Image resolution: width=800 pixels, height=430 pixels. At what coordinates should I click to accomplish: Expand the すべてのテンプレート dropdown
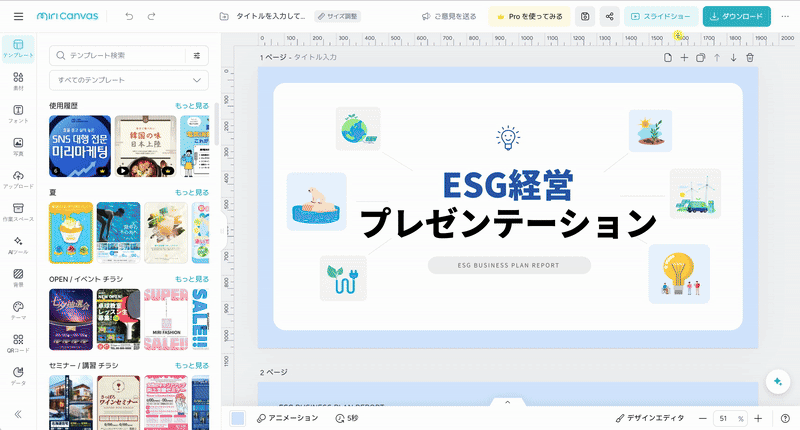[x=128, y=80]
